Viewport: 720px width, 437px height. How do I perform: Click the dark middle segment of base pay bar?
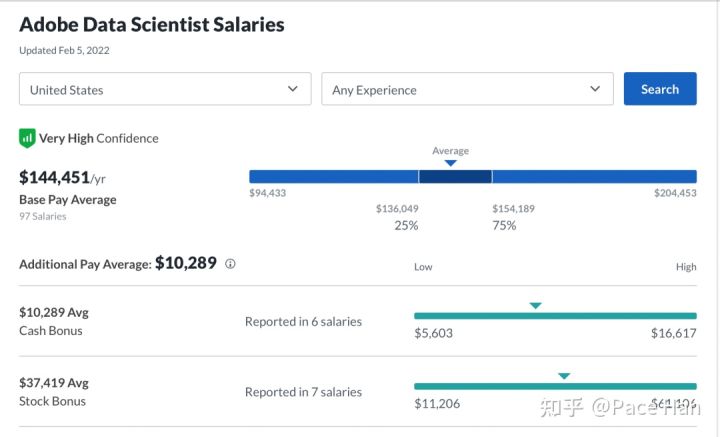pos(455,176)
